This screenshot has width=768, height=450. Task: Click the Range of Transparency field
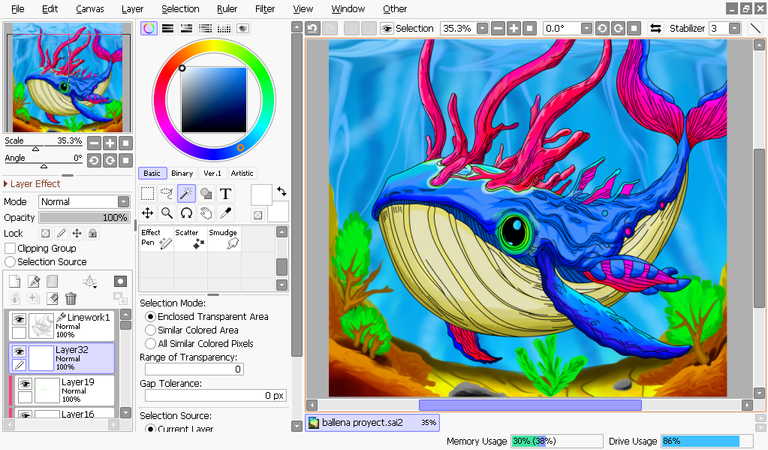194,369
